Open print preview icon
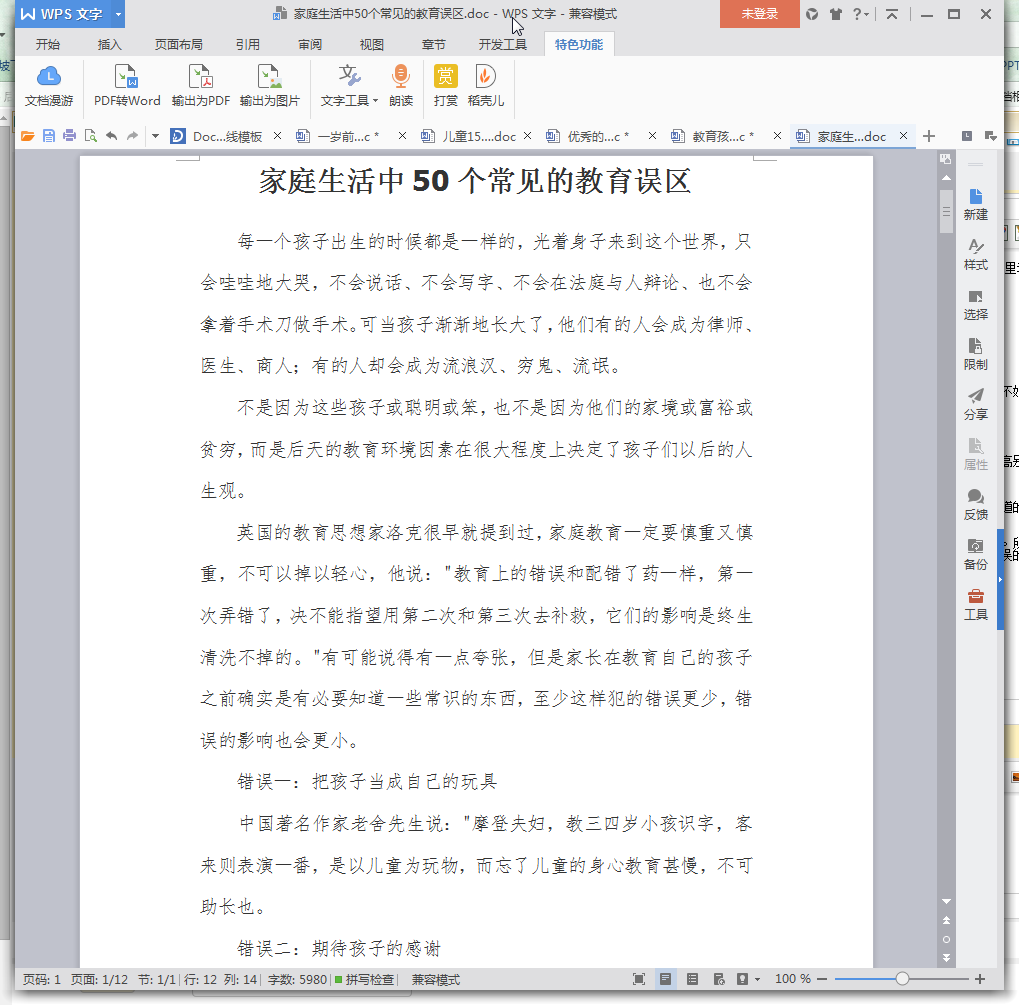The height and width of the screenshot is (1005, 1019). 90,136
